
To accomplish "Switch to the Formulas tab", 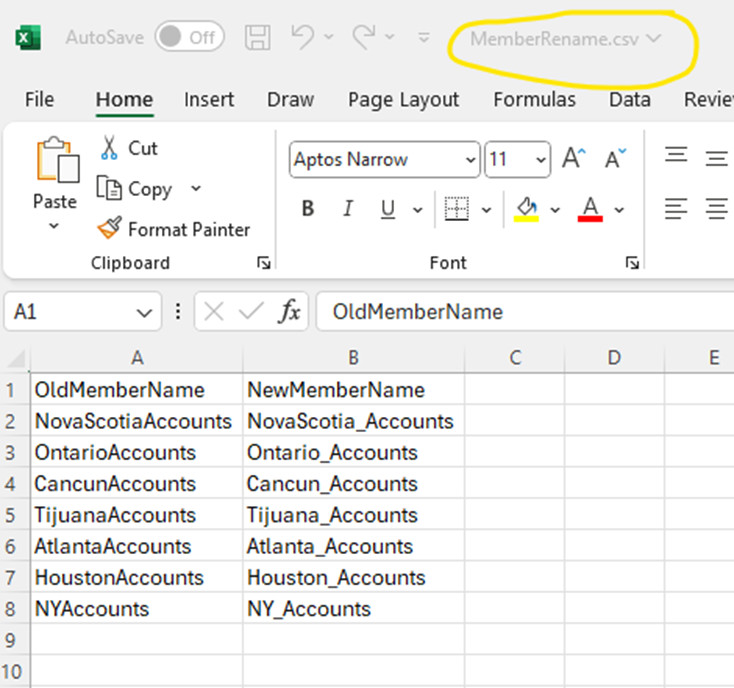I will coord(534,99).
